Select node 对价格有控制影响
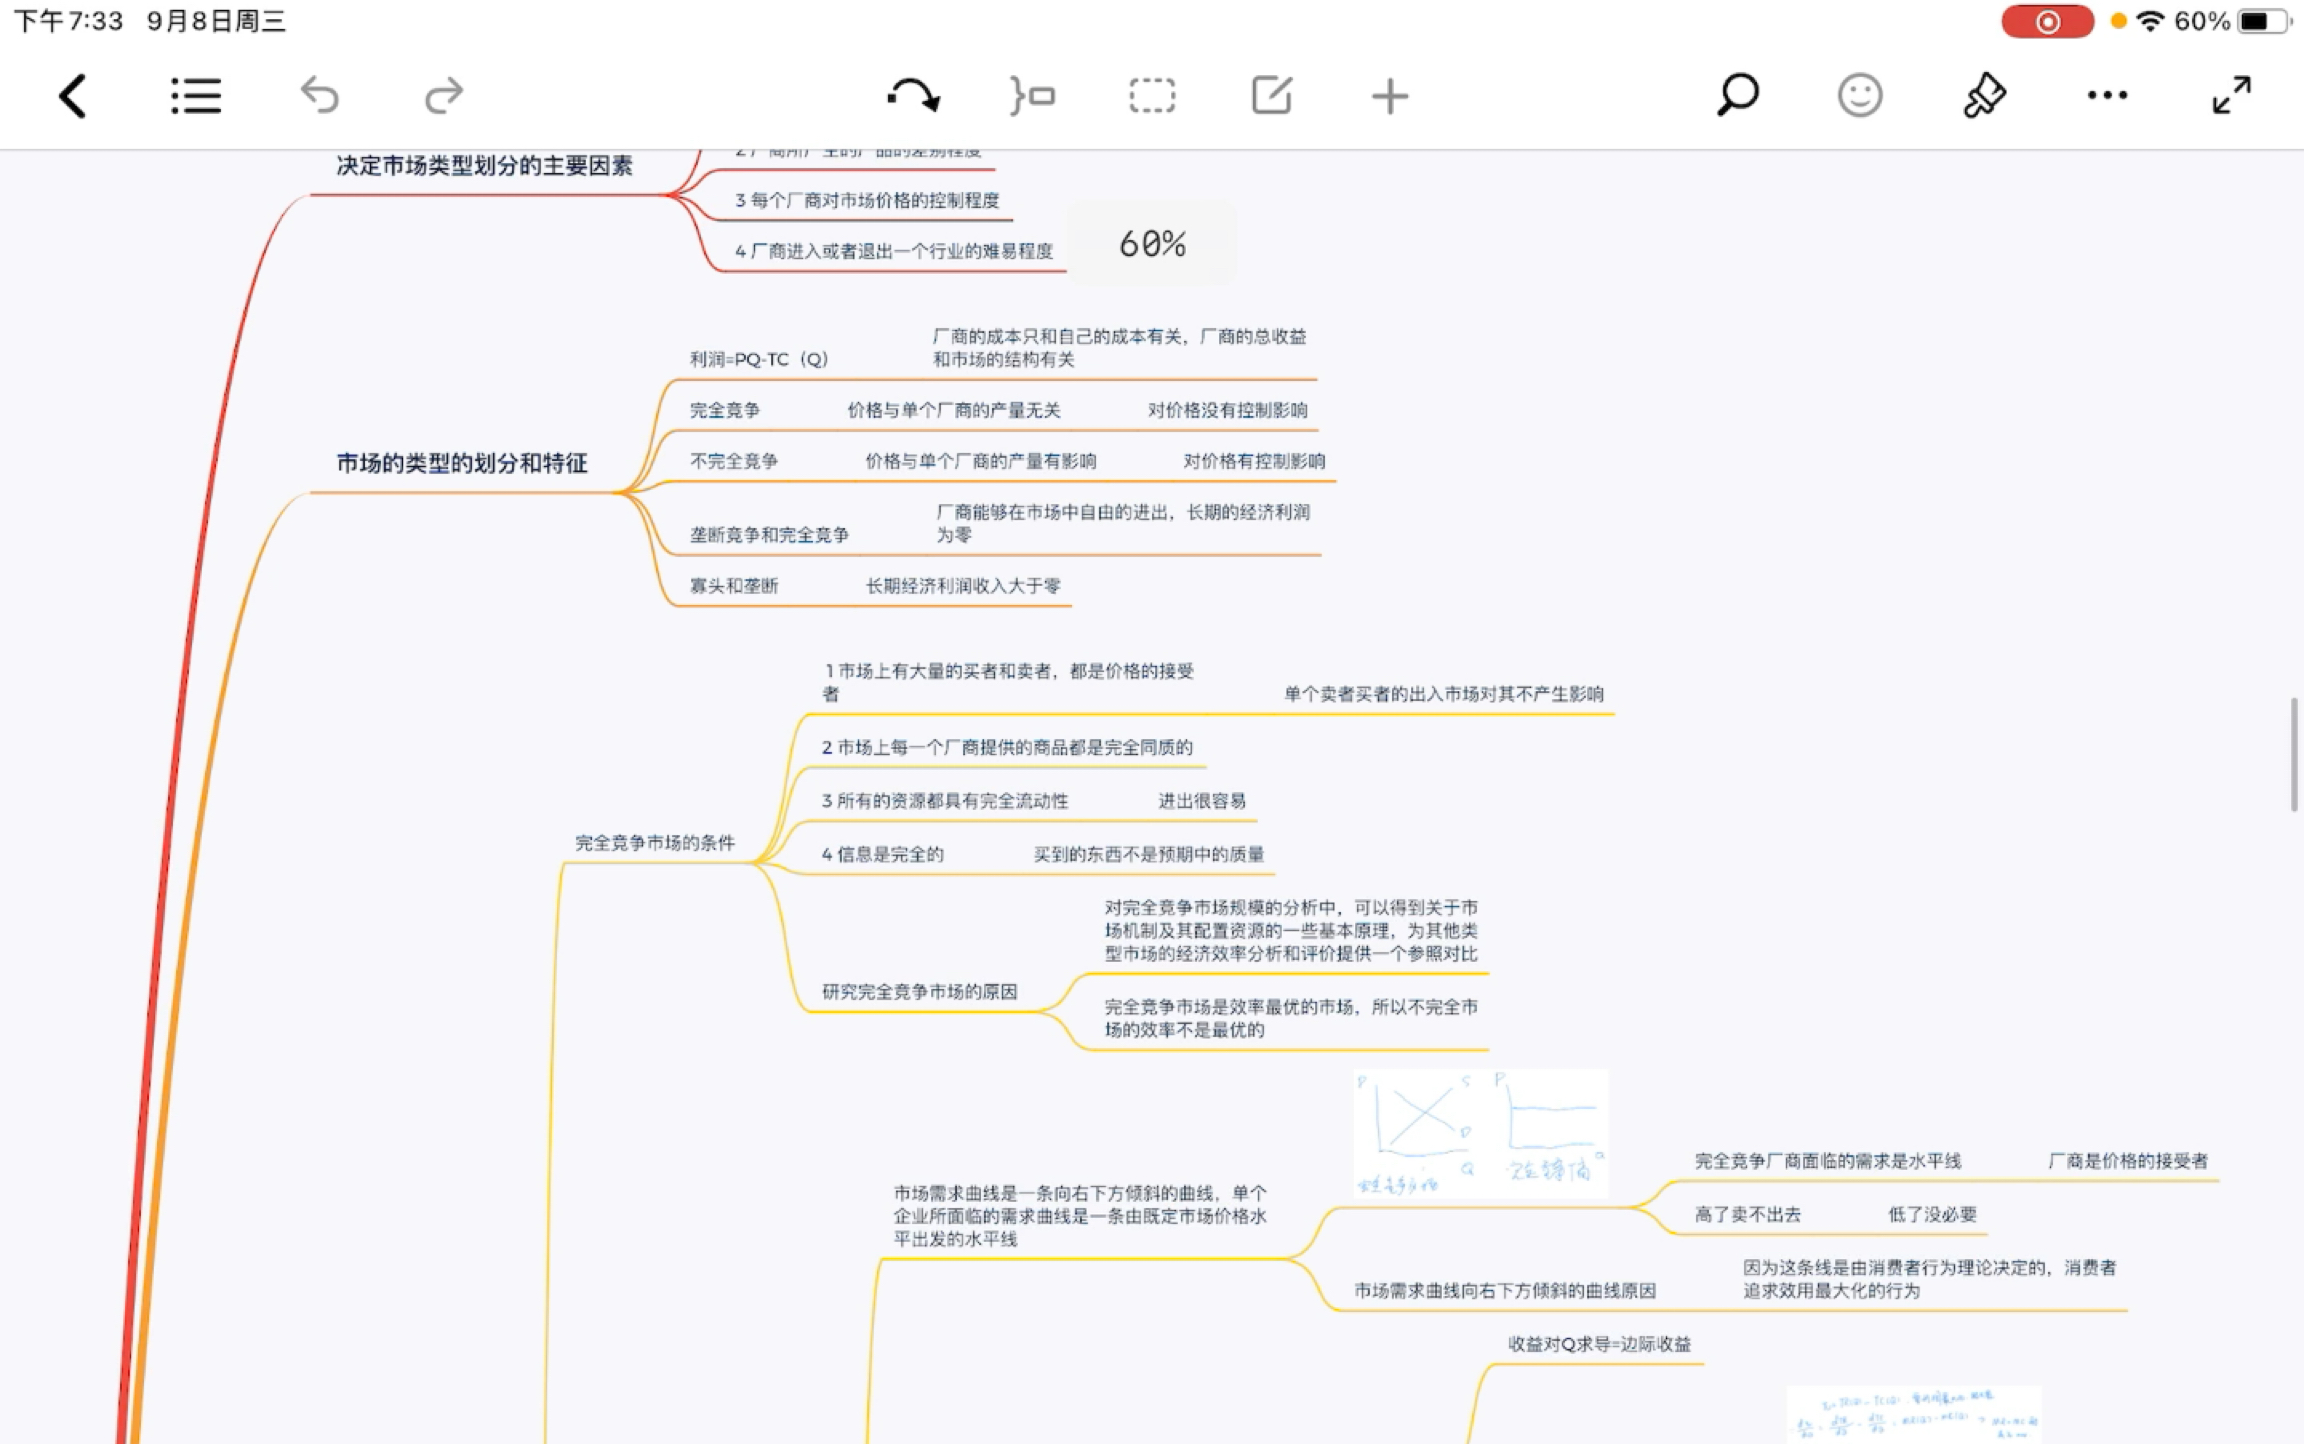2304x1444 pixels. click(1255, 461)
